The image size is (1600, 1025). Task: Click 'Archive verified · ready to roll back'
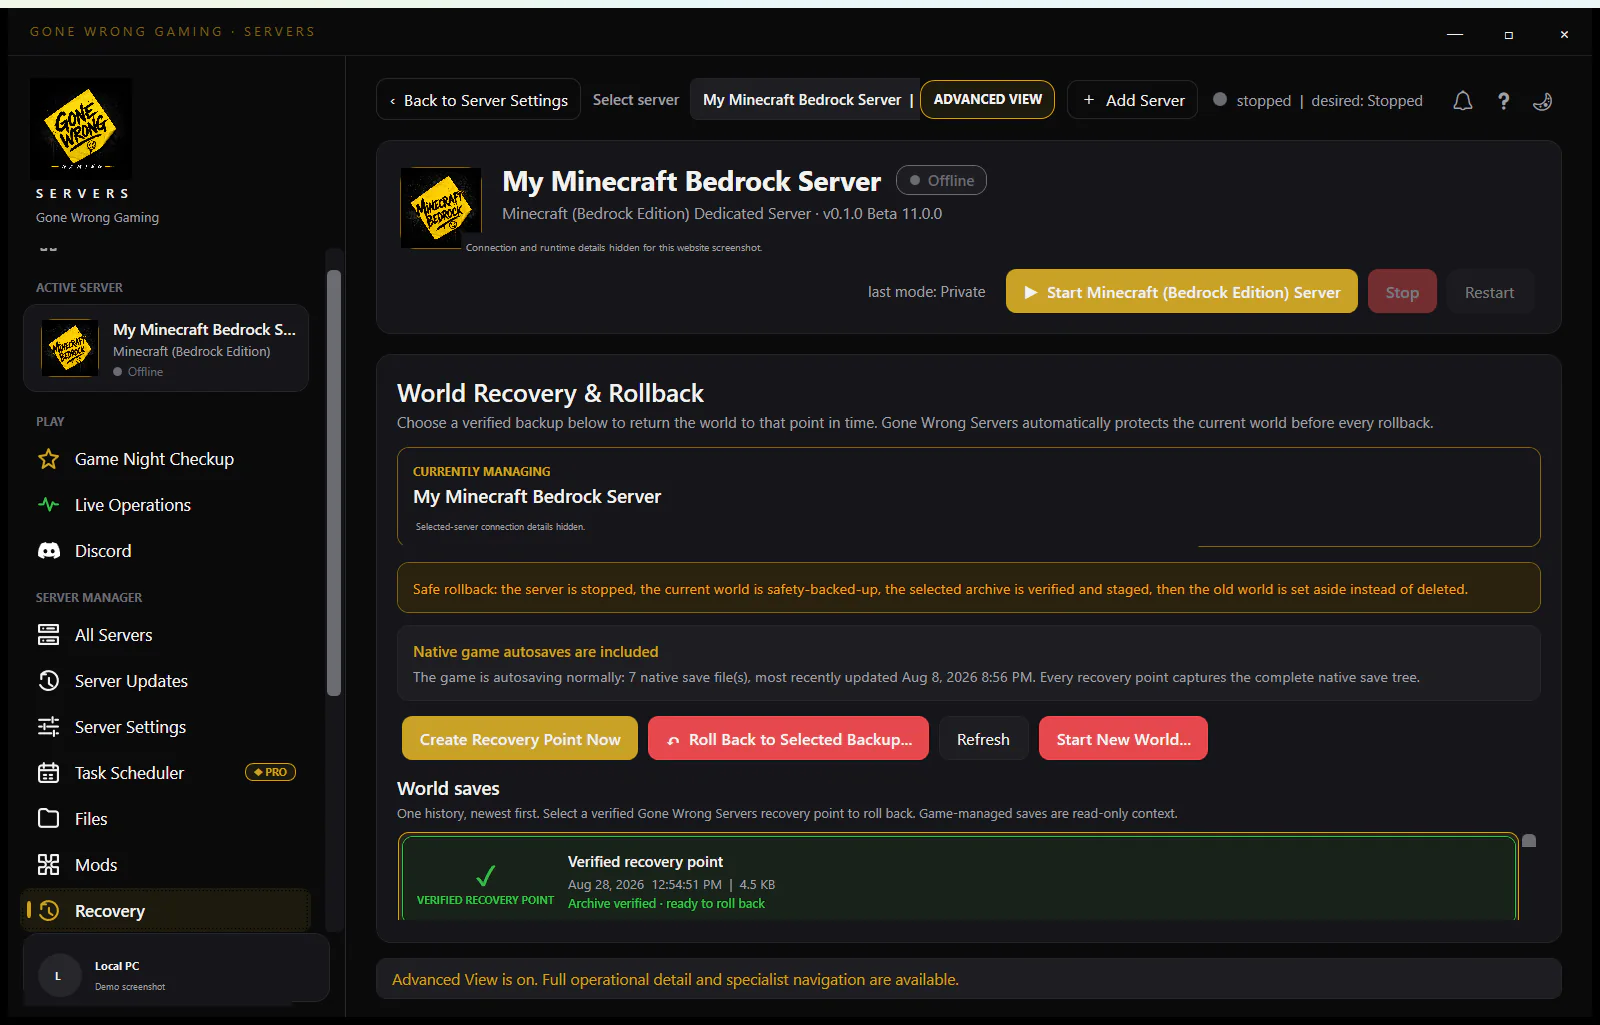(x=666, y=903)
